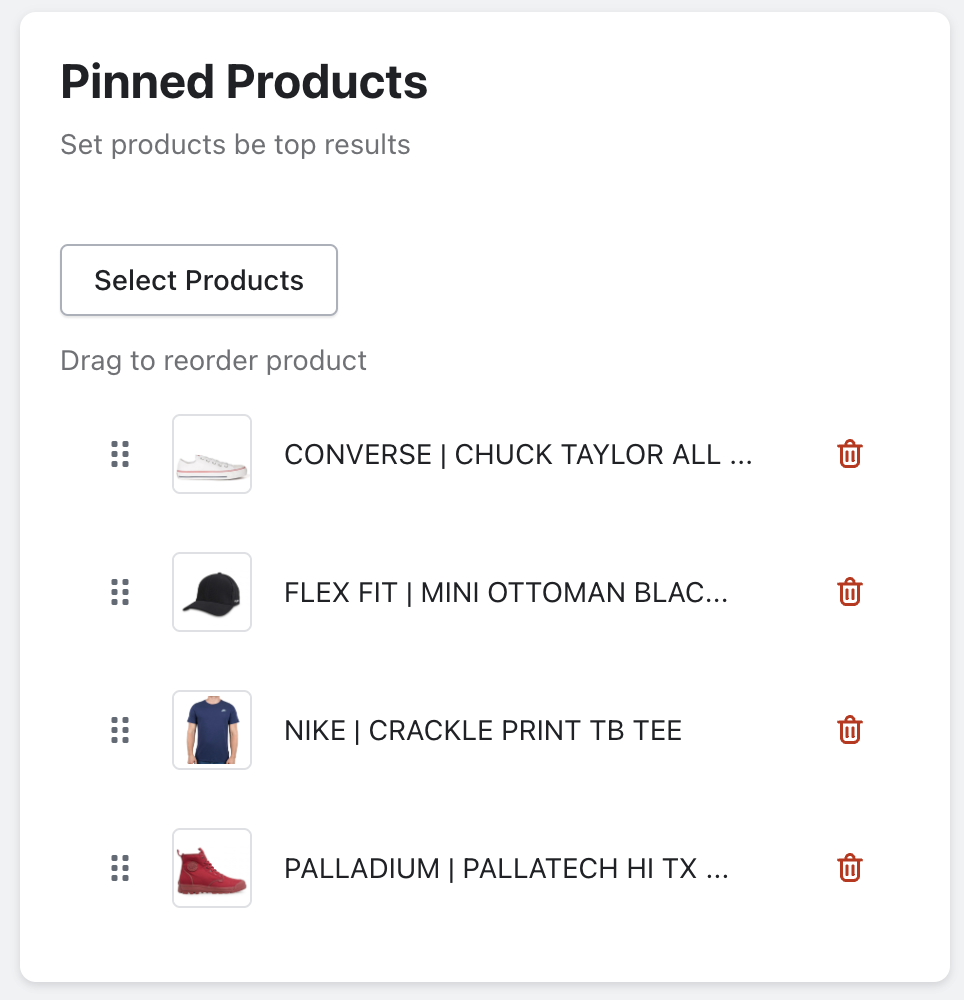Delete the Converse Chuck Taylor pinned product
The image size is (964, 1000).
(x=849, y=454)
